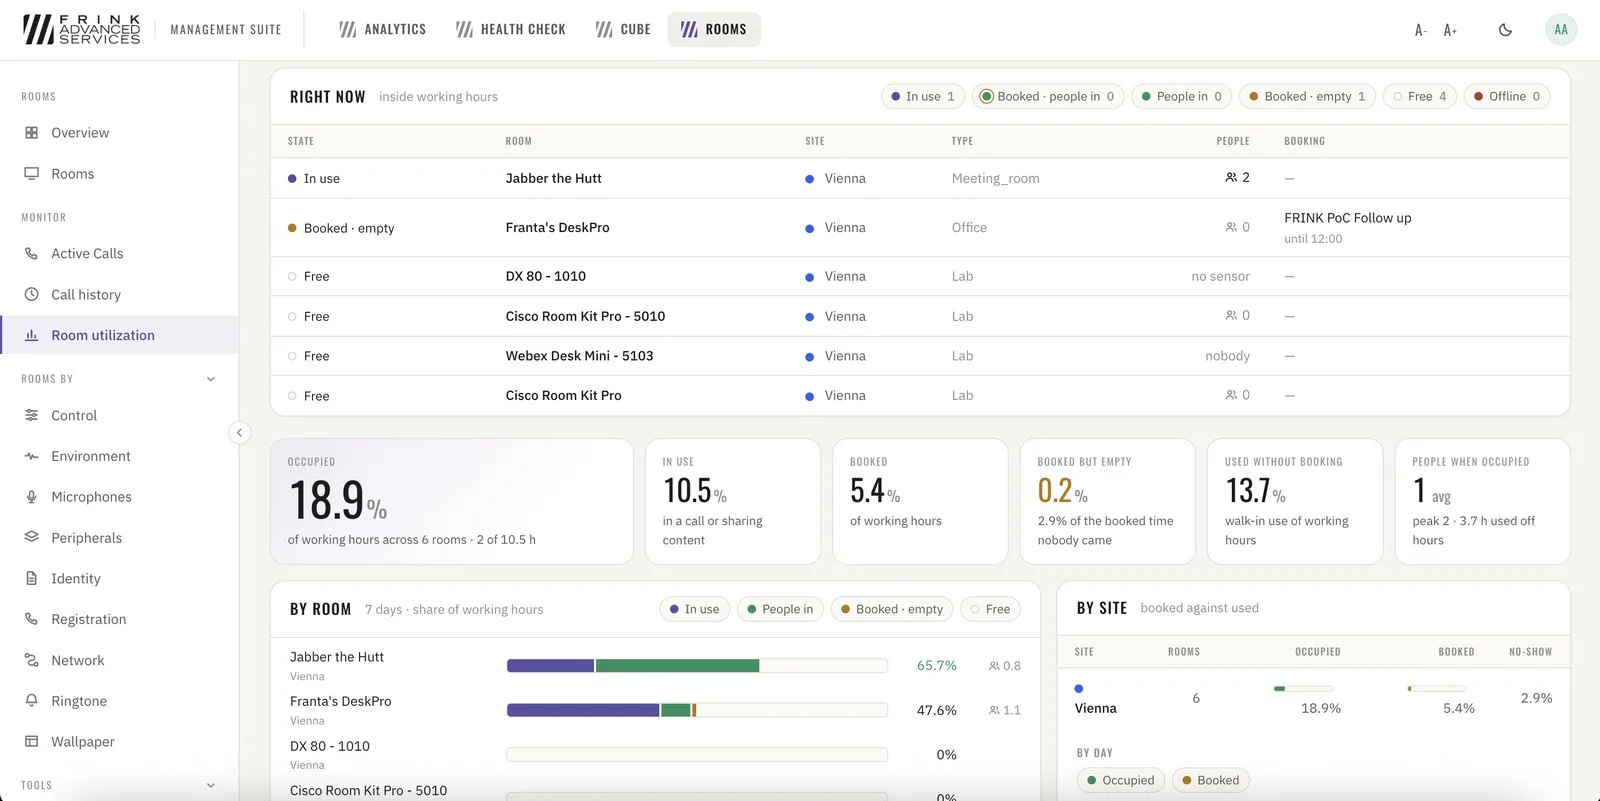1600x801 pixels.
Task: Click the Ringtone bell icon
Action: (x=31, y=702)
